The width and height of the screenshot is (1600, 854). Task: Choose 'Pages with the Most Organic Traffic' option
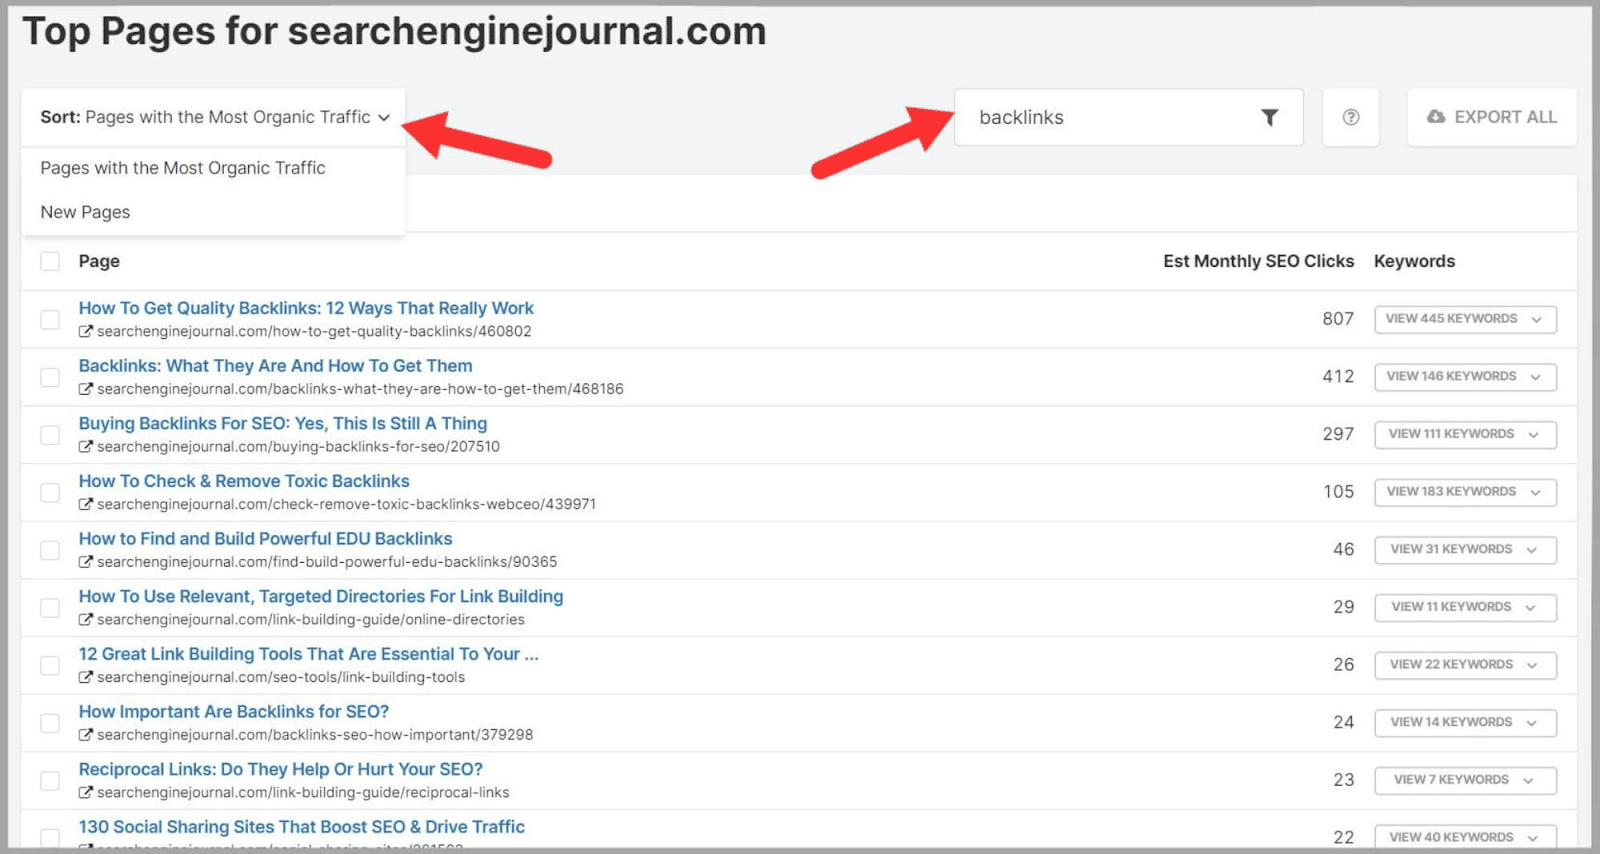coord(183,168)
